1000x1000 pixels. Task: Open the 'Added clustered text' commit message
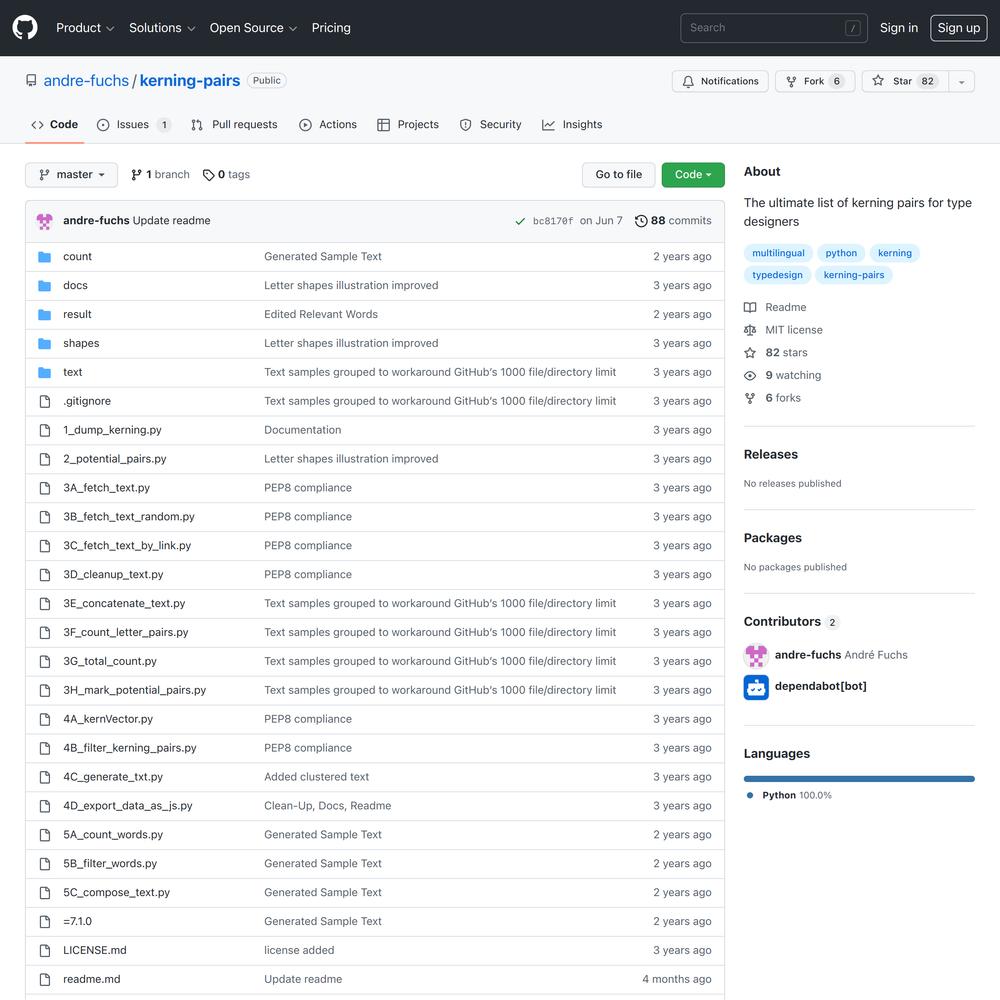pyautogui.click(x=316, y=777)
